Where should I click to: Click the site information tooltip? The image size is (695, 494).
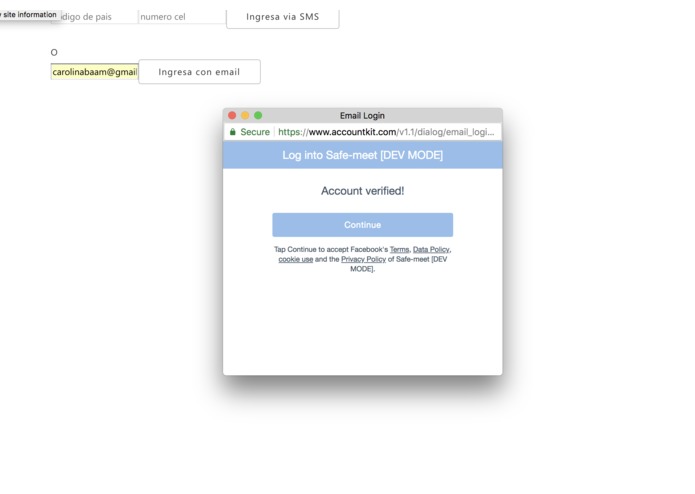[x=28, y=15]
